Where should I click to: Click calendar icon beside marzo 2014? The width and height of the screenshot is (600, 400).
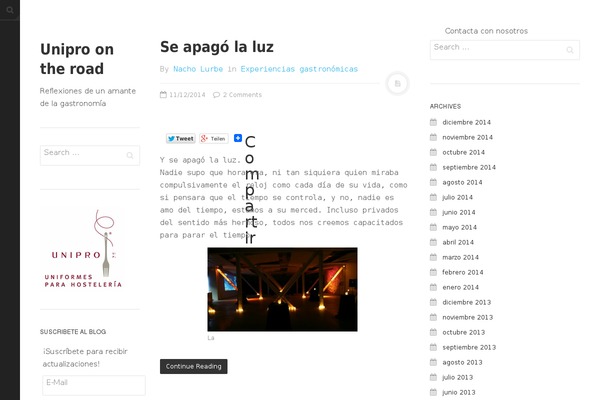(x=433, y=257)
